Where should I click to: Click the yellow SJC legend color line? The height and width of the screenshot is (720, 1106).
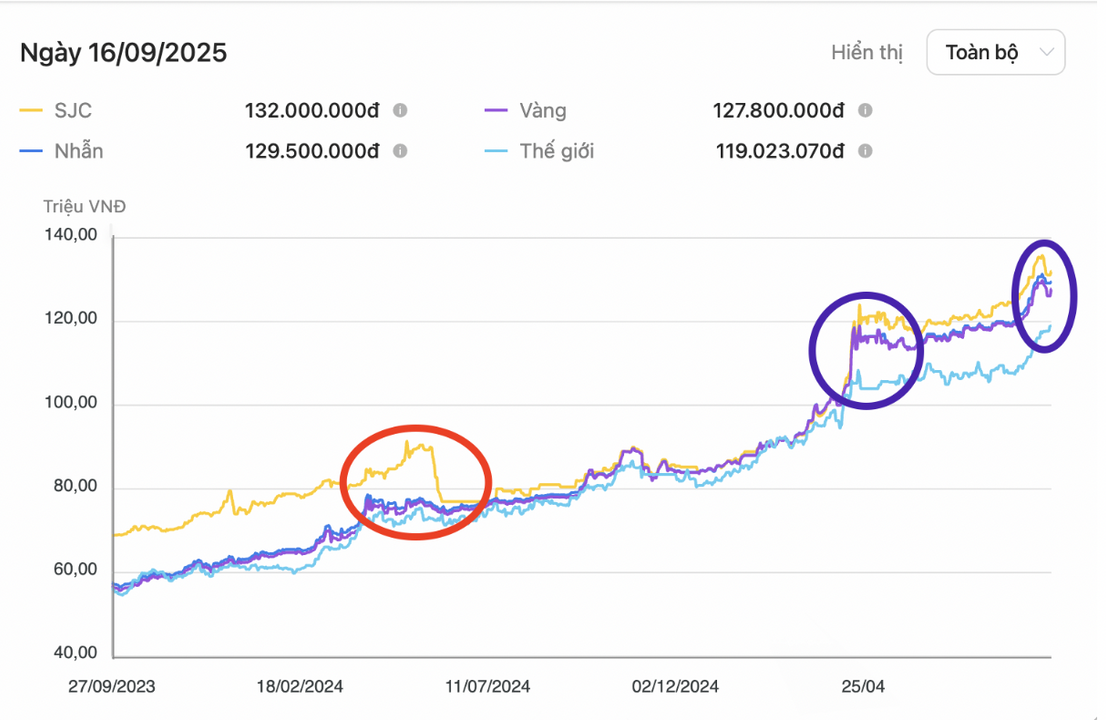click(32, 111)
